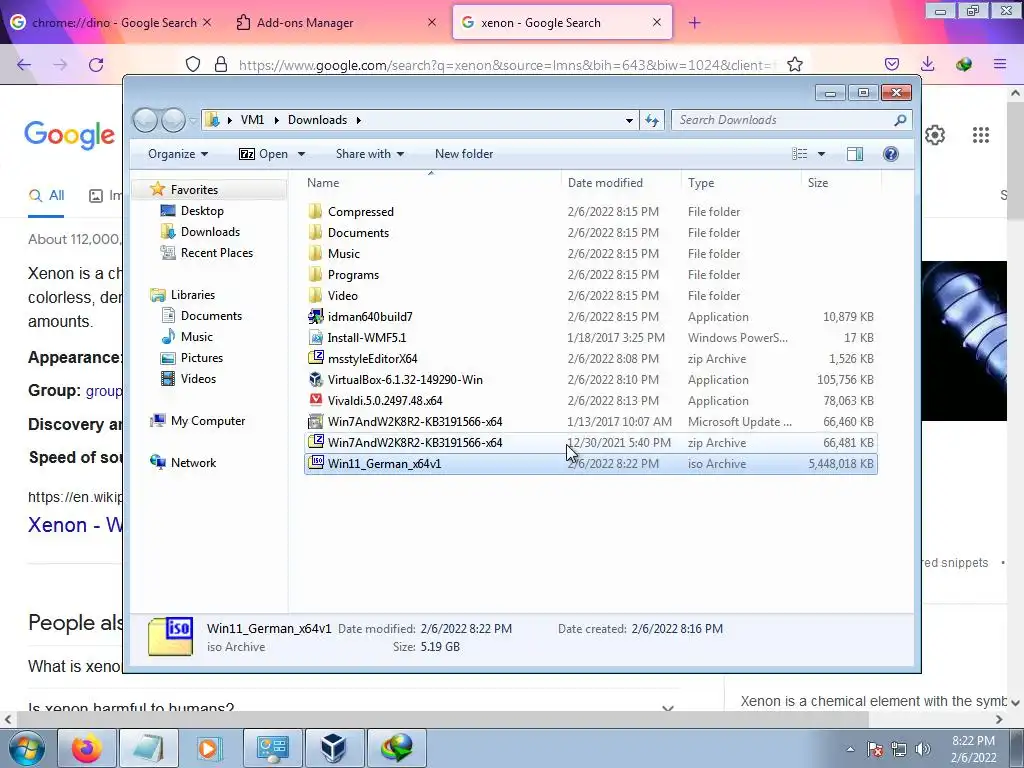Close the xenon Google Search tab
Screen dimensions: 1024x768
(x=656, y=22)
